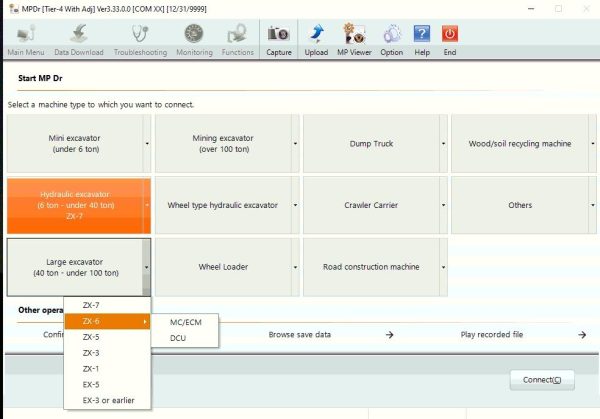Select Mini excavator machine type
Viewport: 600px width, 419px height.
75,143
